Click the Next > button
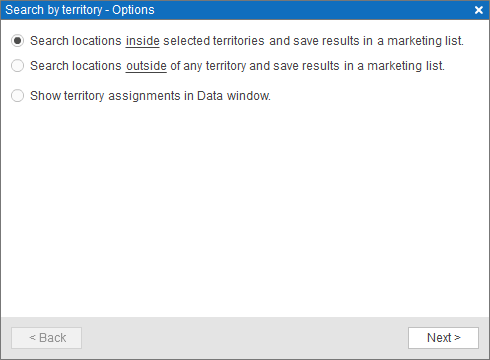The width and height of the screenshot is (490, 360). 443,338
